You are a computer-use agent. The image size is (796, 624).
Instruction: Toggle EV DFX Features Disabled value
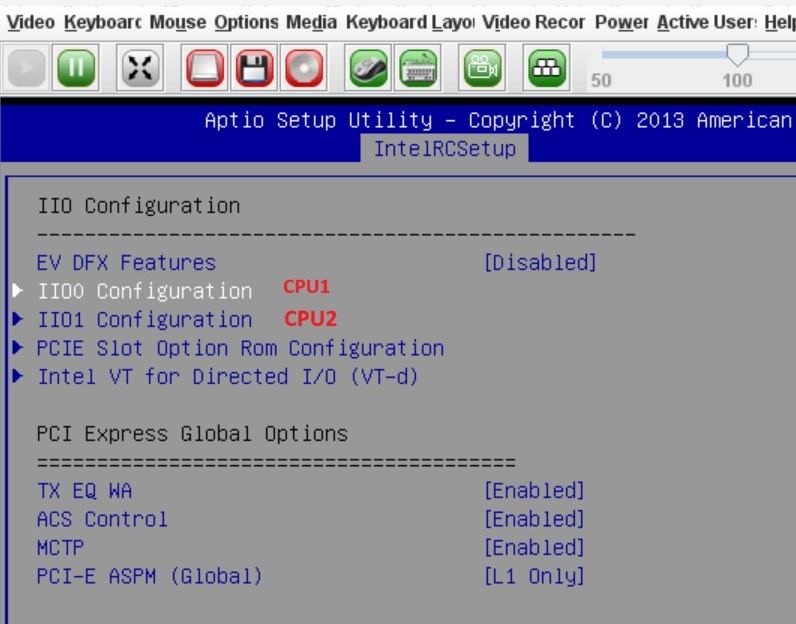click(x=539, y=263)
